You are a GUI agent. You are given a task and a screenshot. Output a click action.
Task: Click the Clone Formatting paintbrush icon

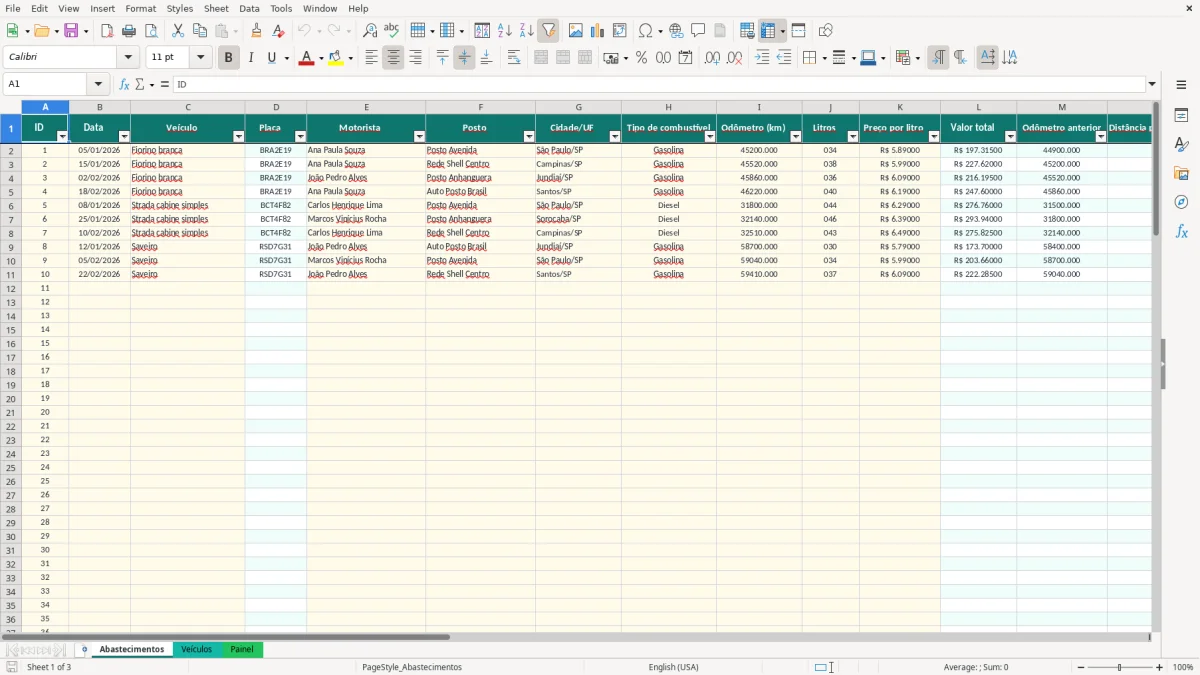pos(257,31)
